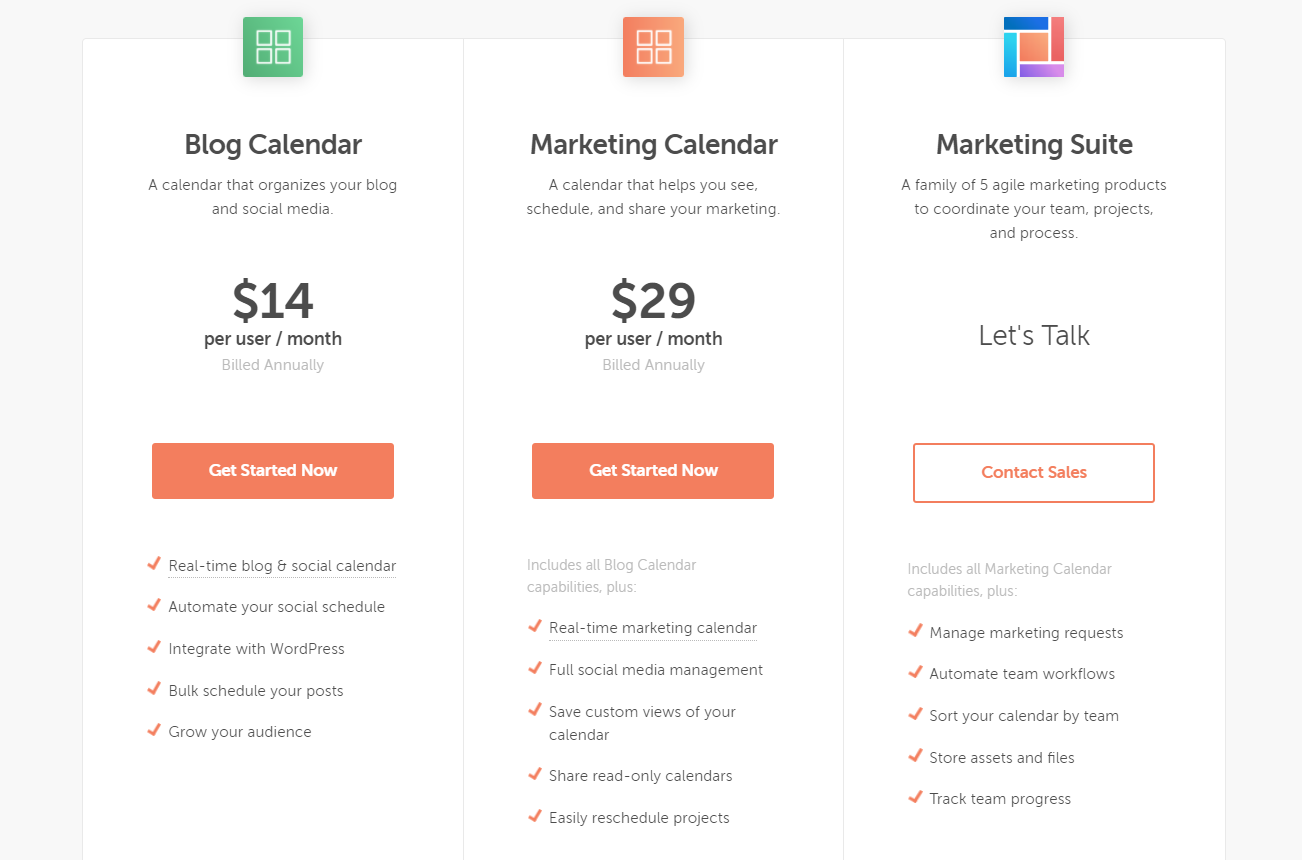Get started with the $29 Marketing Calendar

click(653, 471)
